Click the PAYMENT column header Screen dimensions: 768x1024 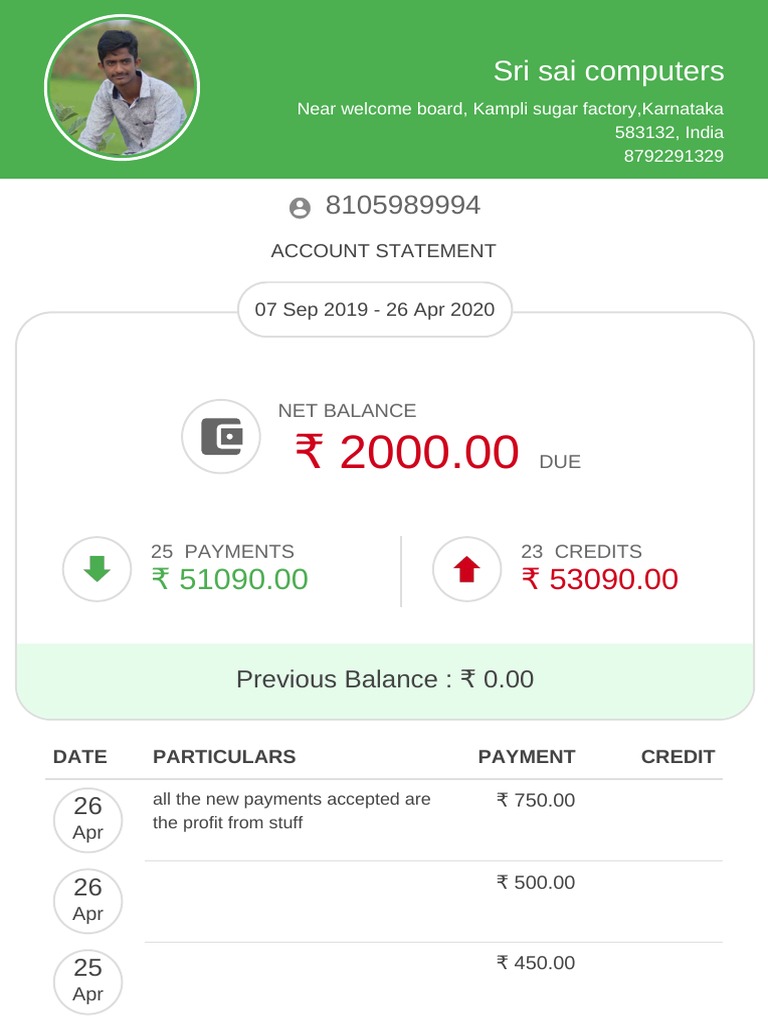(526, 757)
